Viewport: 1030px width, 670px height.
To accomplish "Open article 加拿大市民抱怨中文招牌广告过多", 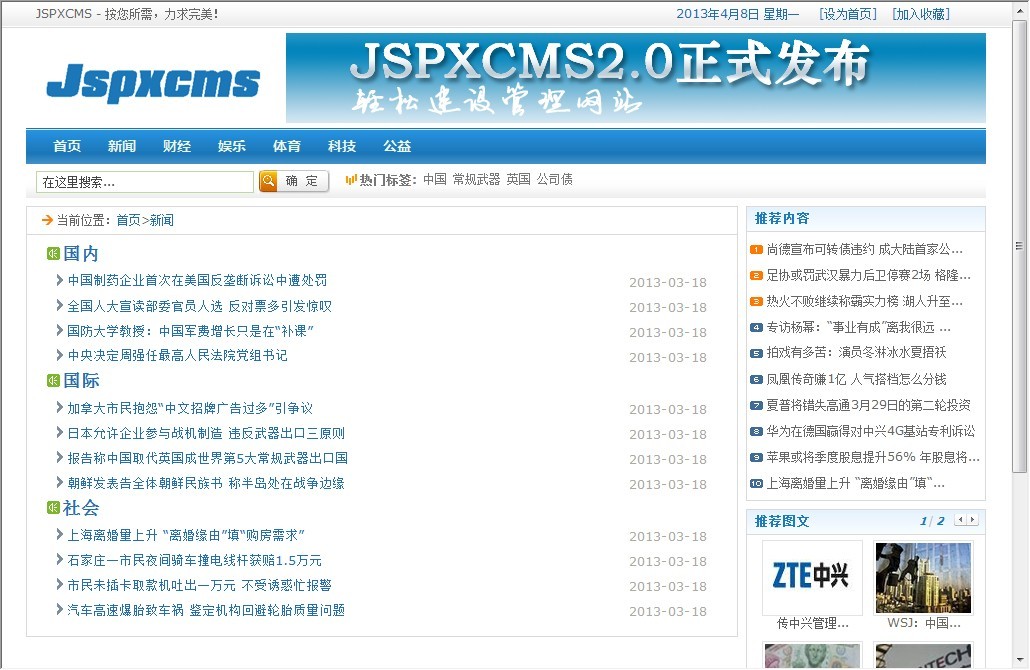I will click(x=190, y=409).
